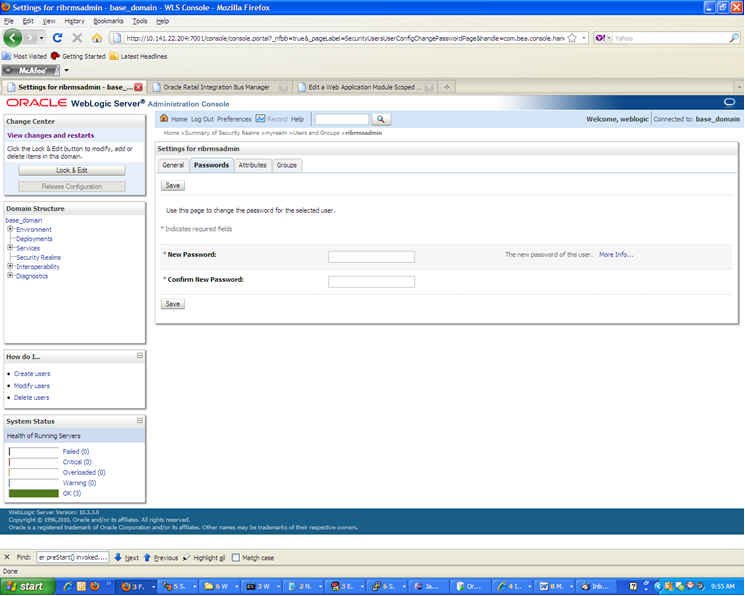Close the Settings for ribrmsadmin tab
This screenshot has height=596, width=745.
[x=138, y=87]
